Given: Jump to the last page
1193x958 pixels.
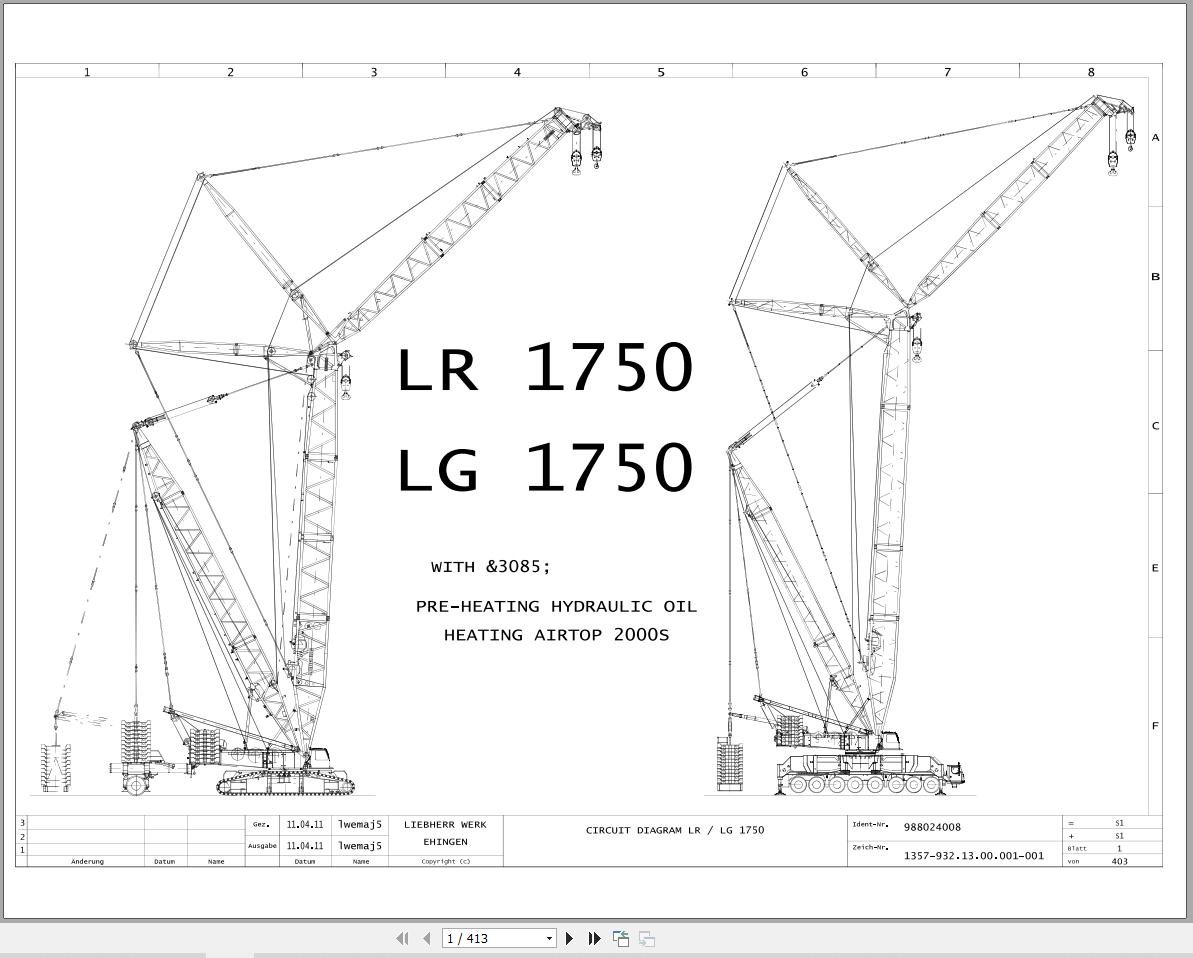Looking at the screenshot, I should tap(594, 938).
